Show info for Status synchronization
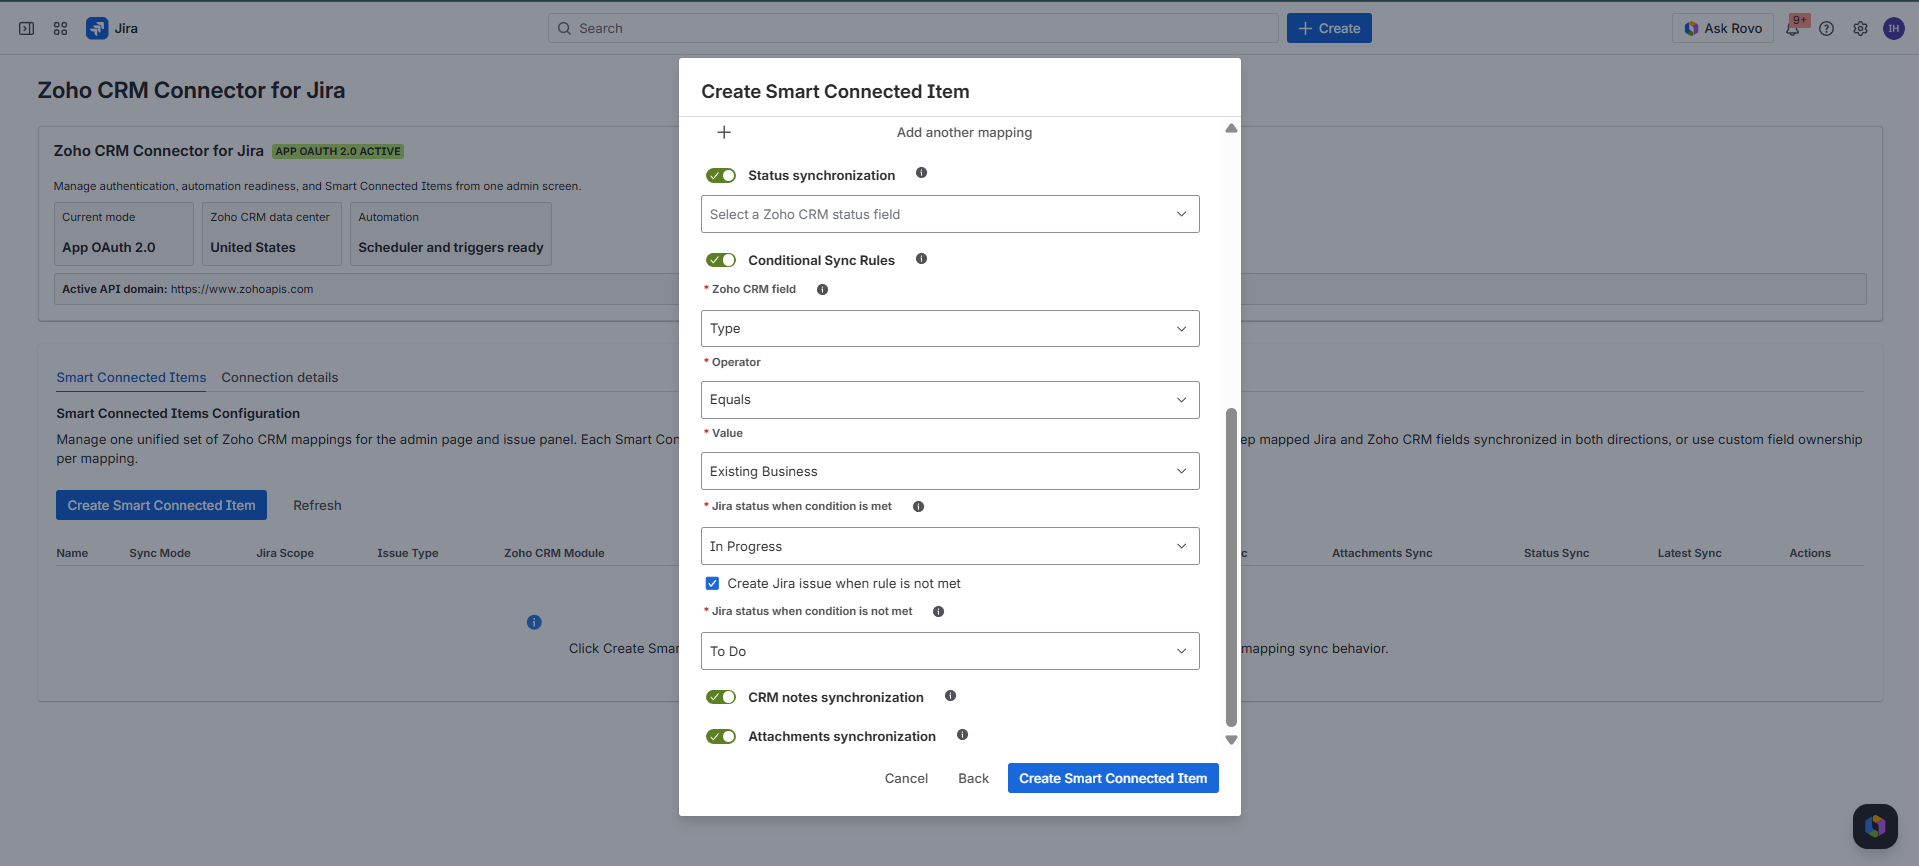This screenshot has height=866, width=1919. coord(922,173)
